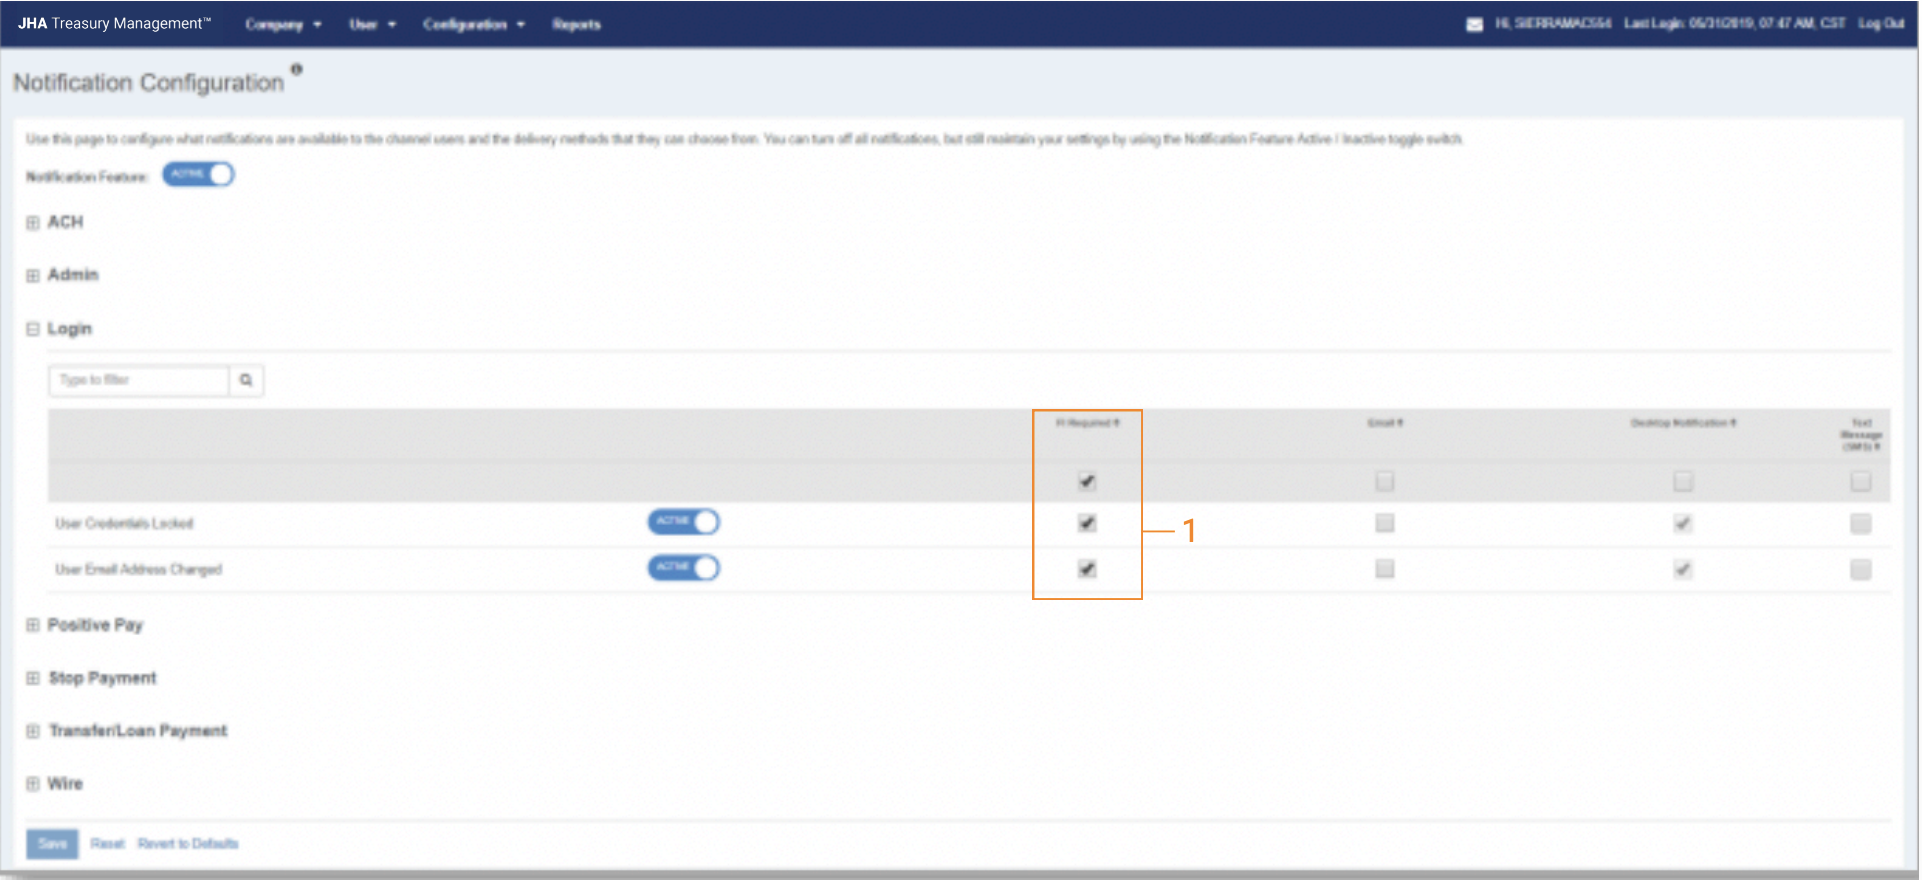This screenshot has height=880, width=1922.
Task: Open the Configuration dropdown menu
Action: click(473, 24)
